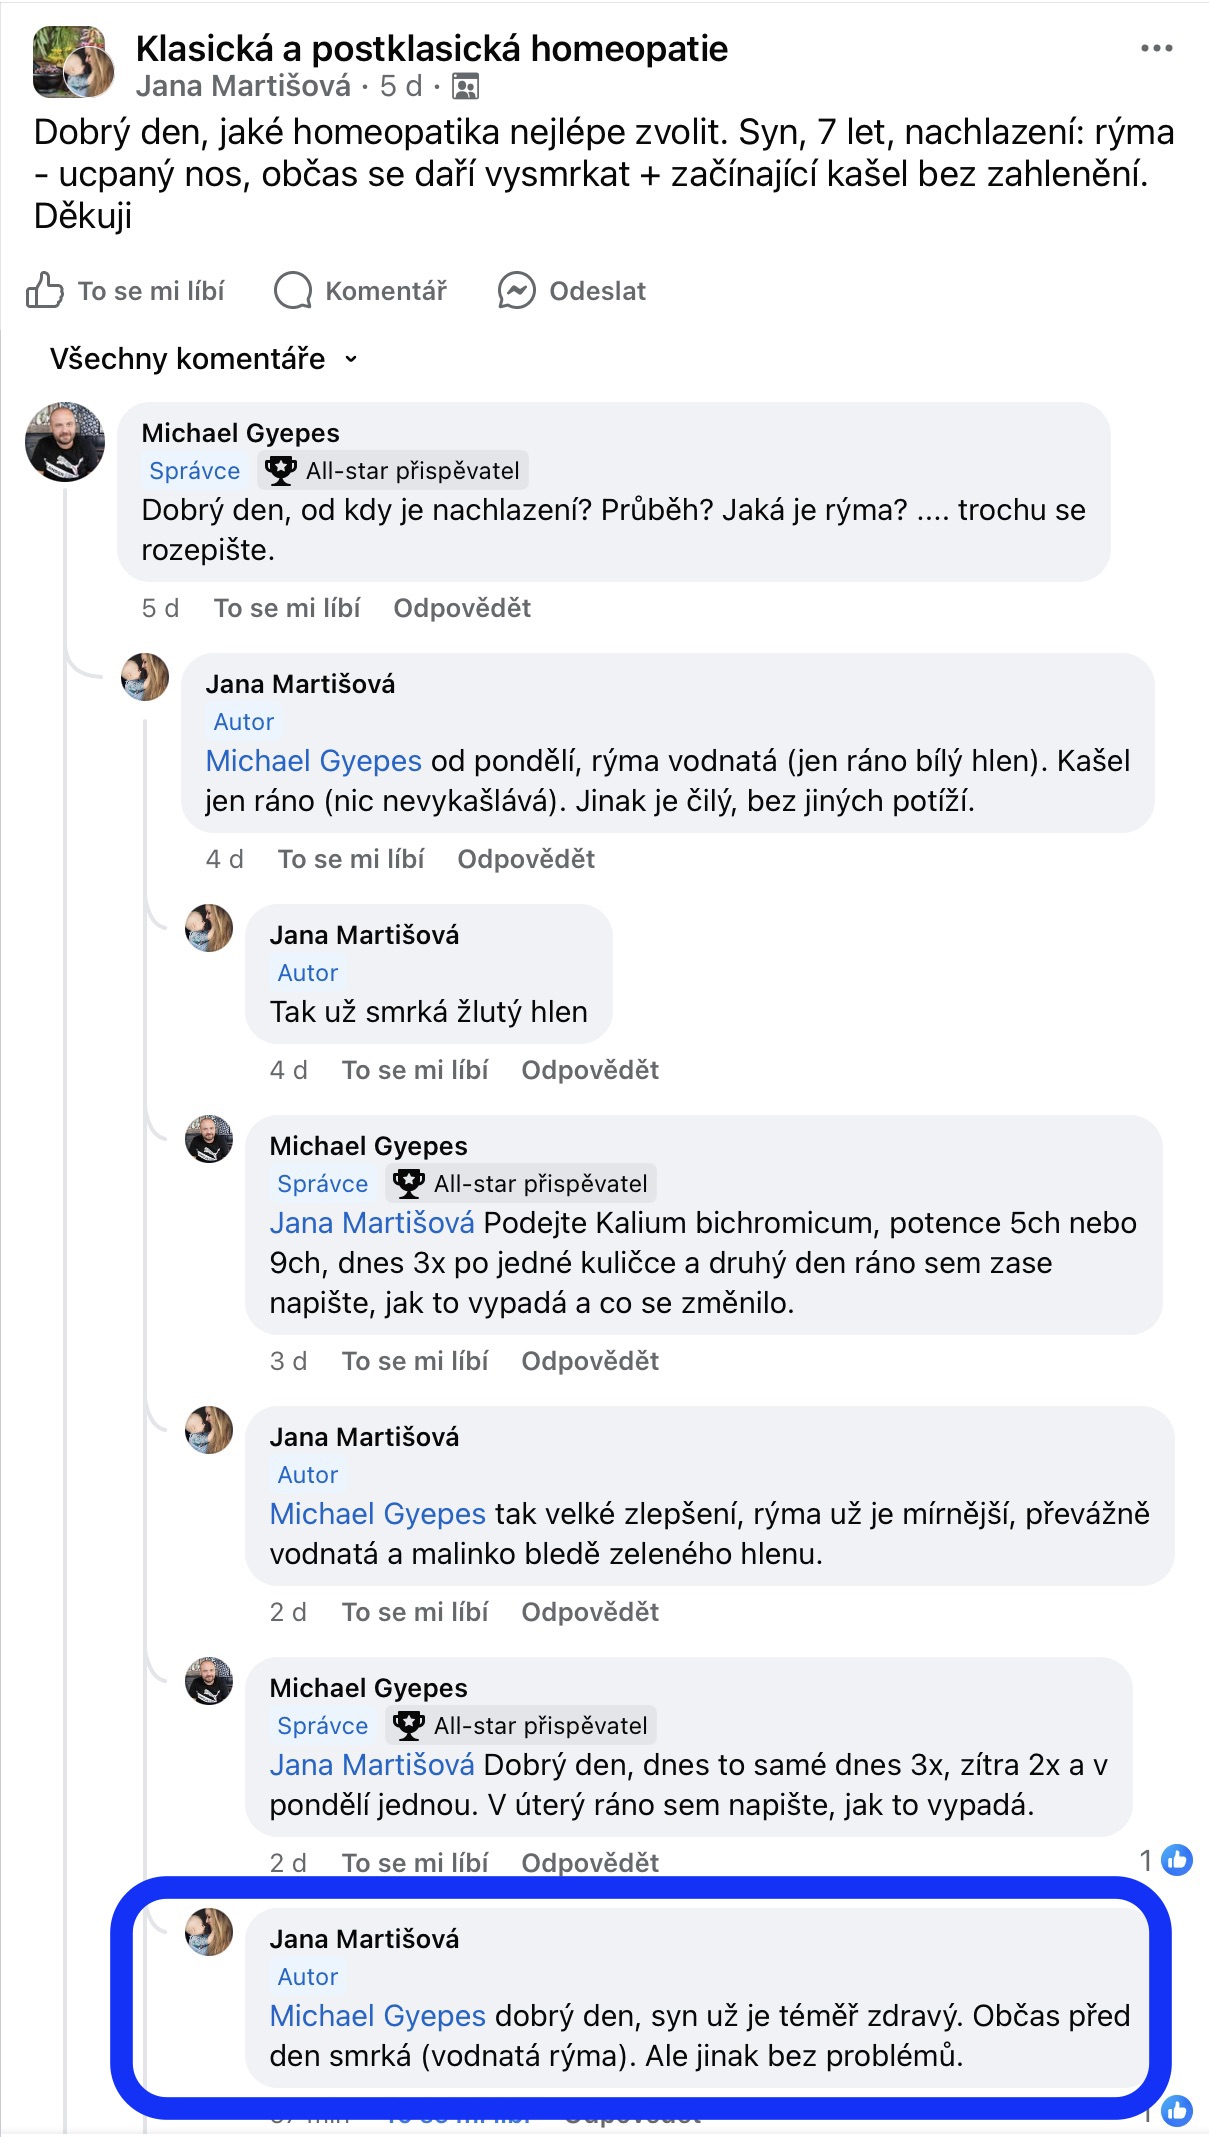Like Michael Gyepes's first comment
This screenshot has width=1209, height=2137.
[x=287, y=608]
